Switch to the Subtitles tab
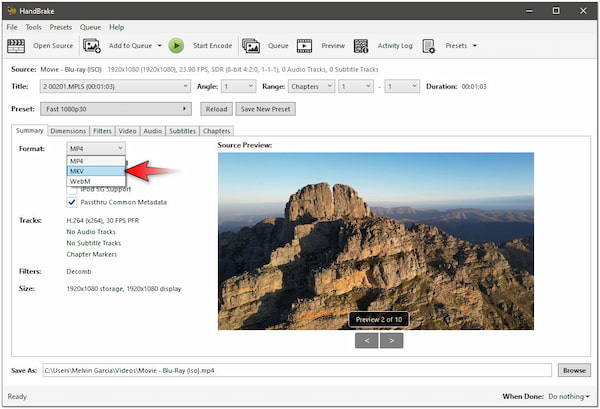This screenshot has width=600, height=409. (182, 131)
